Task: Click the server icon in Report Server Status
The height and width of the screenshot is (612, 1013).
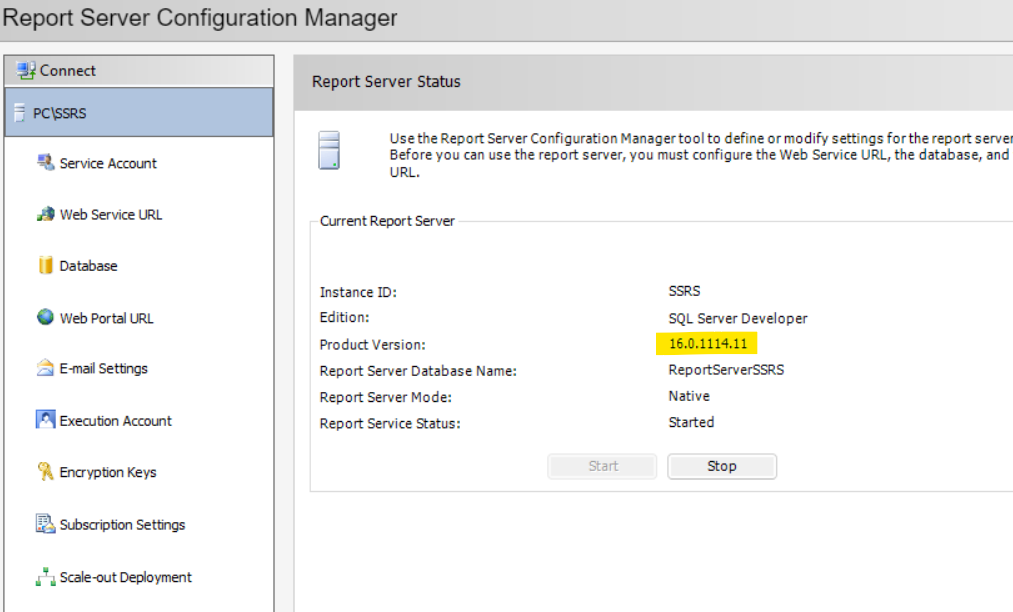Action: point(329,151)
